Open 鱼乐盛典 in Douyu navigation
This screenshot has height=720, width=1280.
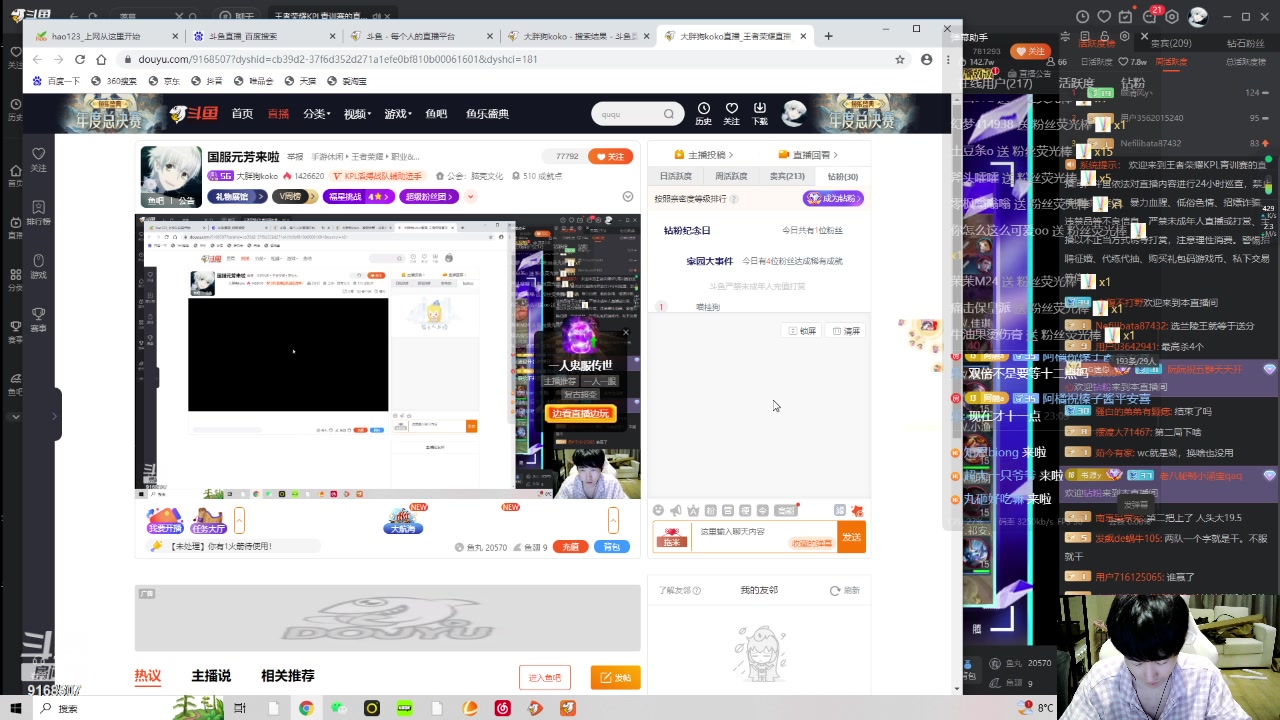pos(487,114)
